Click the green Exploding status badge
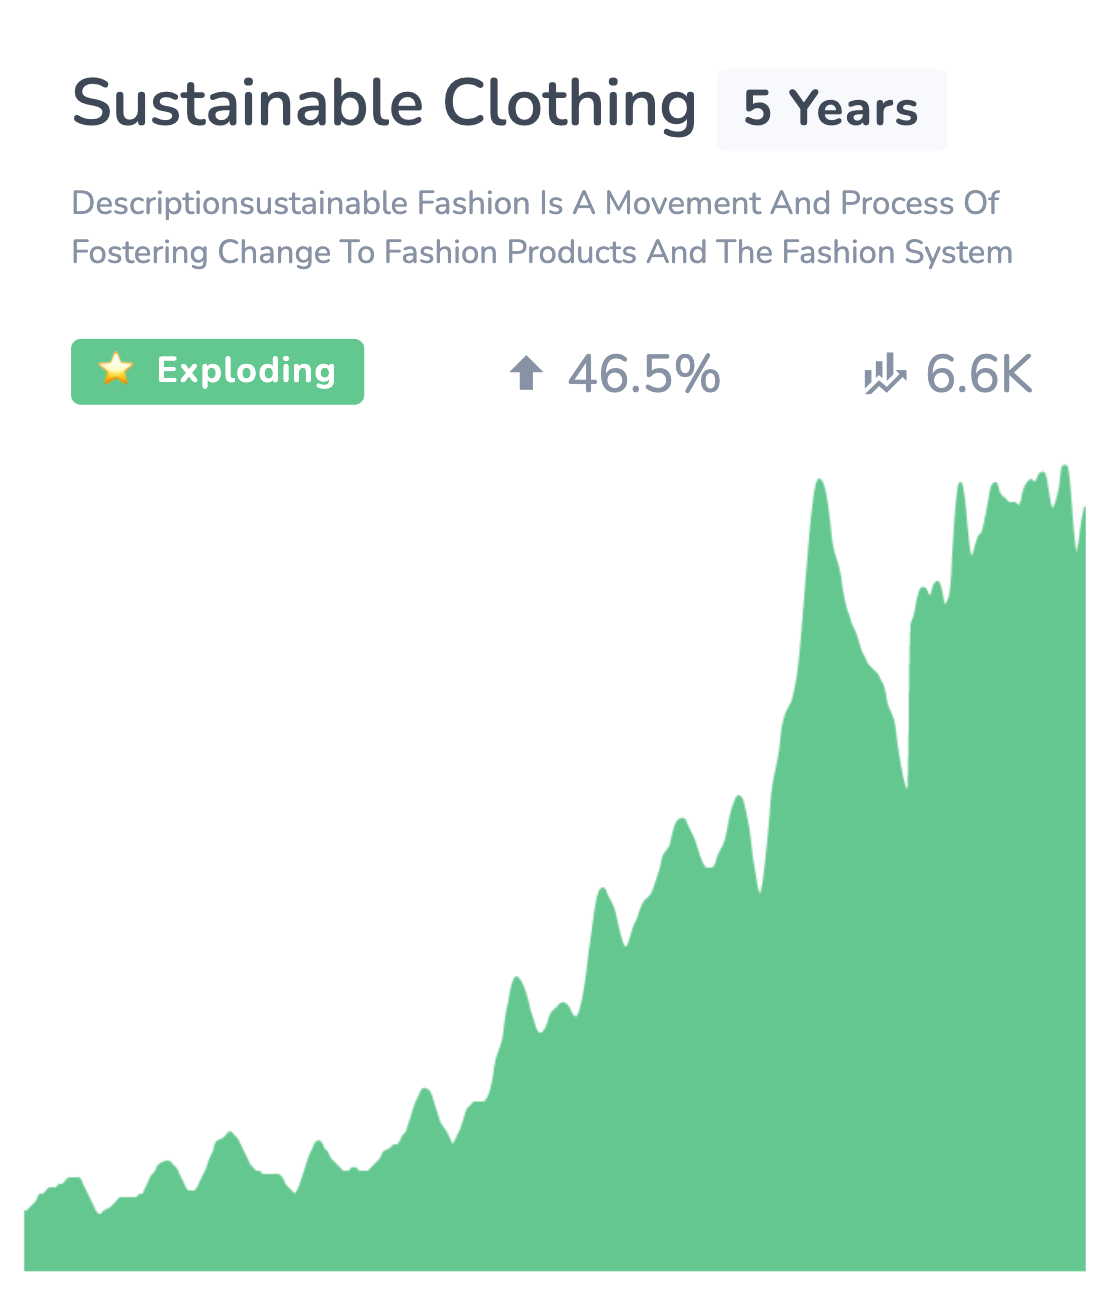This screenshot has width=1100, height=1296. point(217,371)
